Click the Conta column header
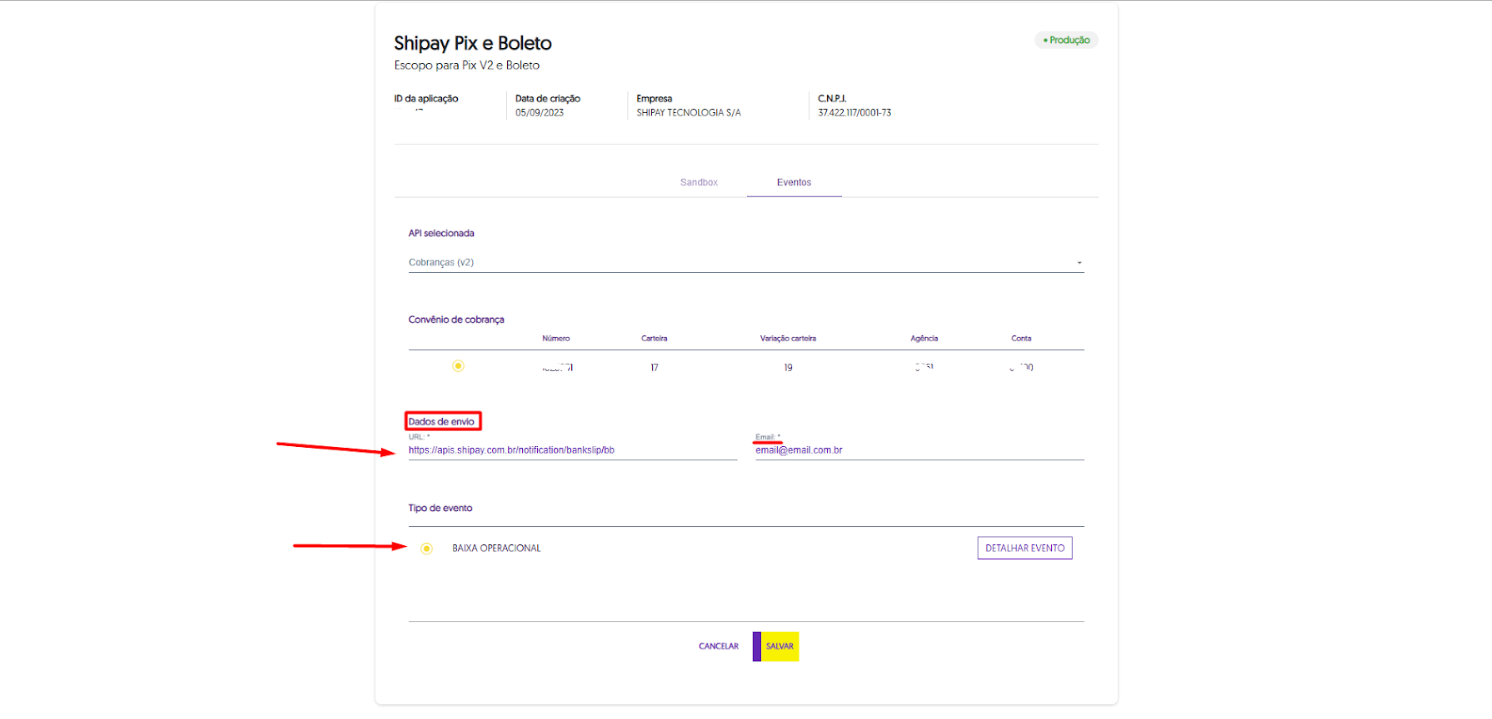1492x719 pixels. click(x=1021, y=339)
